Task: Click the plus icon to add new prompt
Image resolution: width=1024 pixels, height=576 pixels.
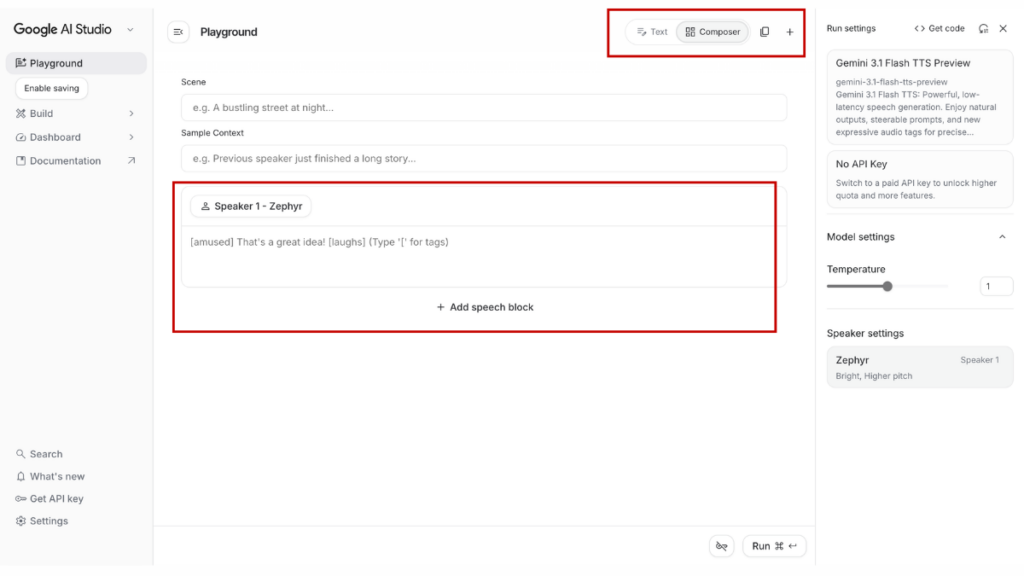Action: 789,31
